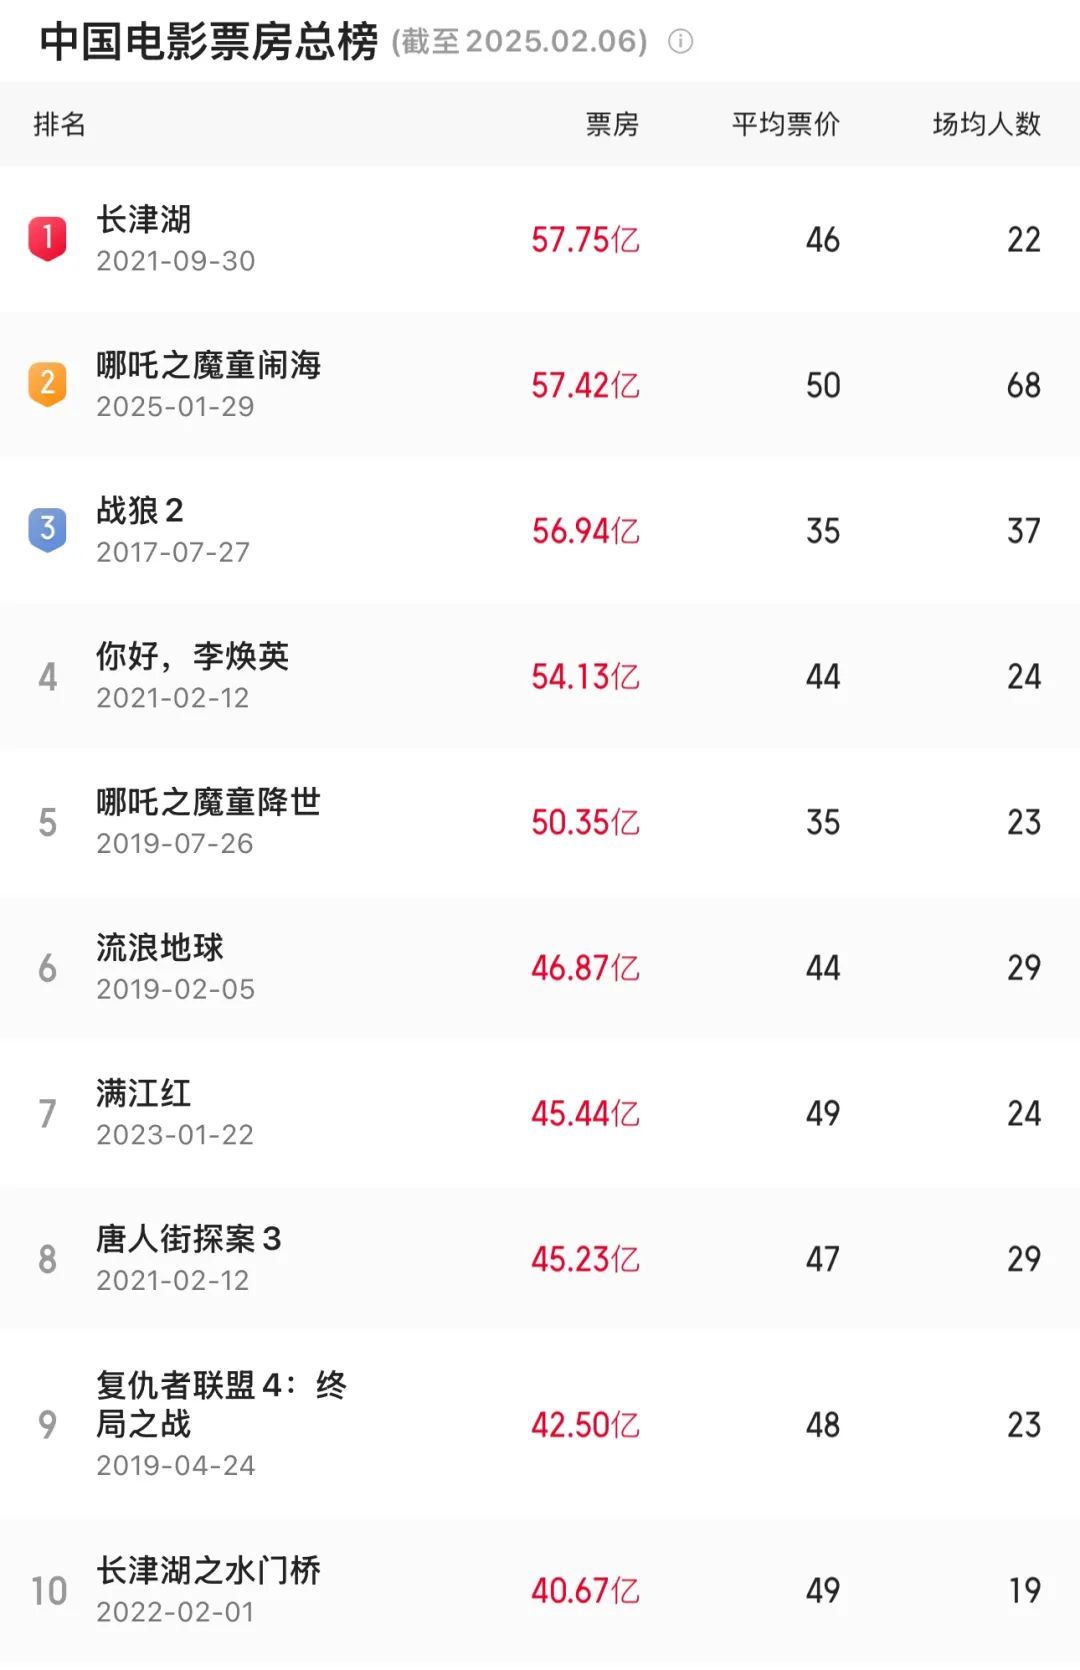
Task: Open 长津湖之水门桥 movie entry
Action: 540,1590
